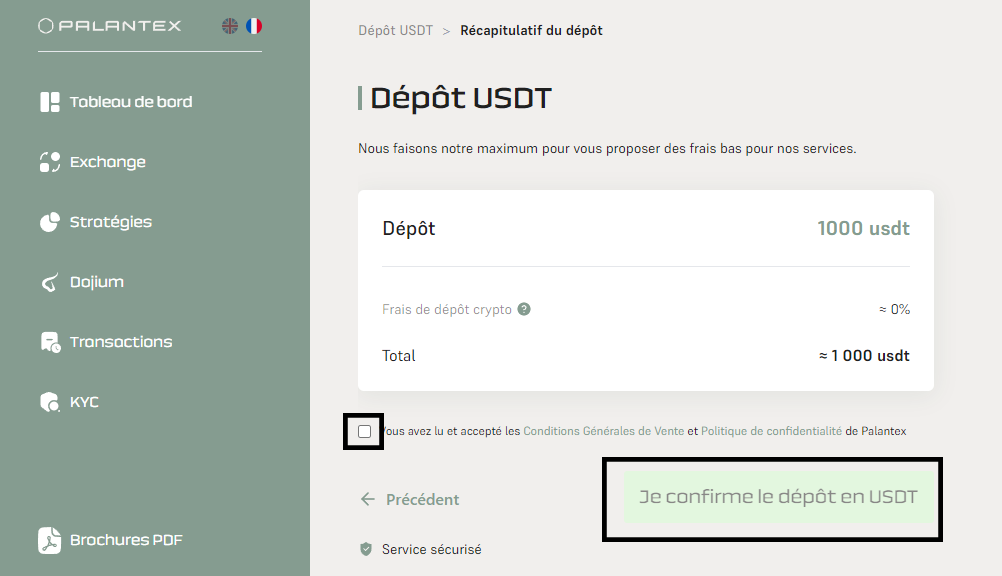Open Tableau de bord menu item

116,102
